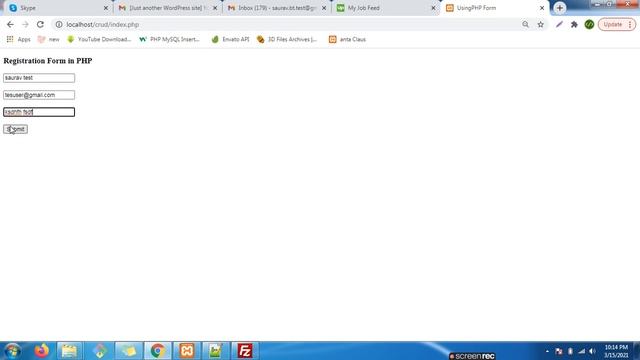Reload the current page
Screen dimensions: 640x360
tap(40, 24)
